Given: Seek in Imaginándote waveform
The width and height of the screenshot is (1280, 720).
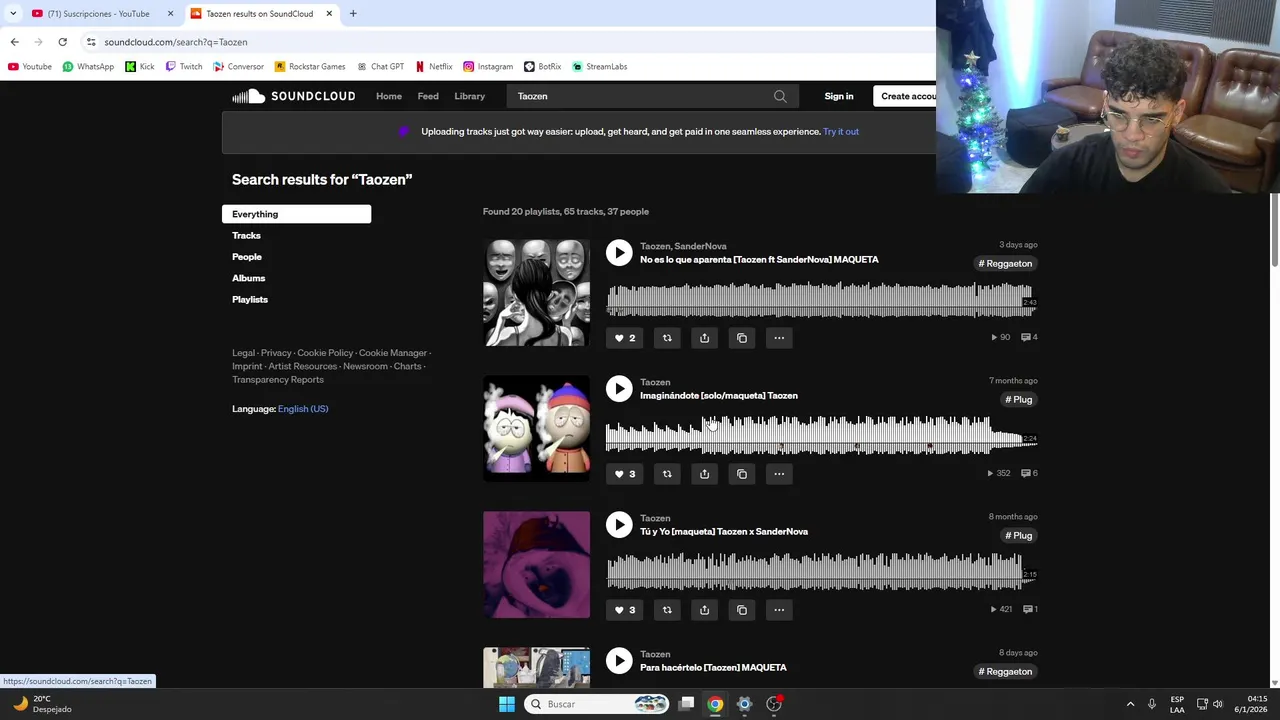Looking at the screenshot, I should [x=820, y=436].
